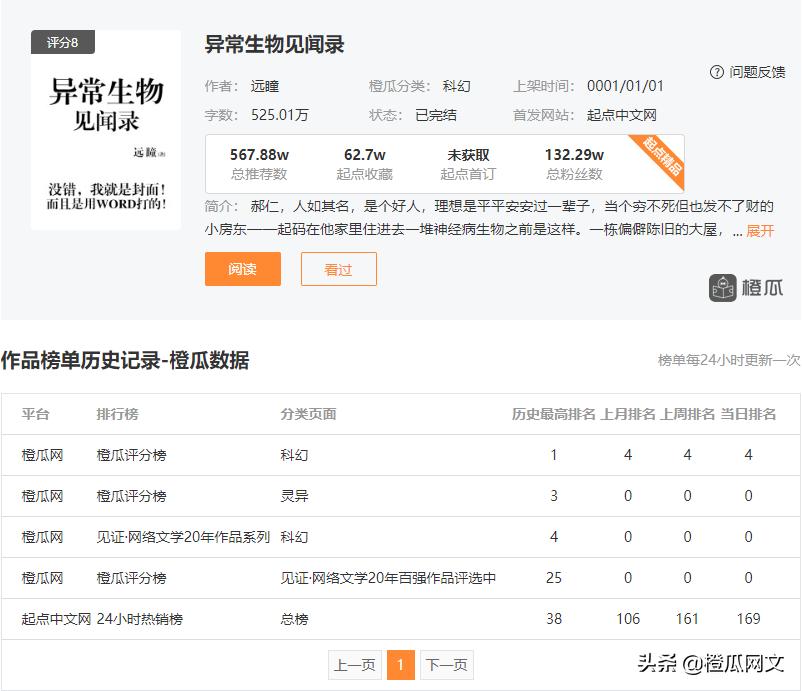This screenshot has width=802, height=691.
Task: Click the 看过 marked-as-read button
Action: coord(338,269)
